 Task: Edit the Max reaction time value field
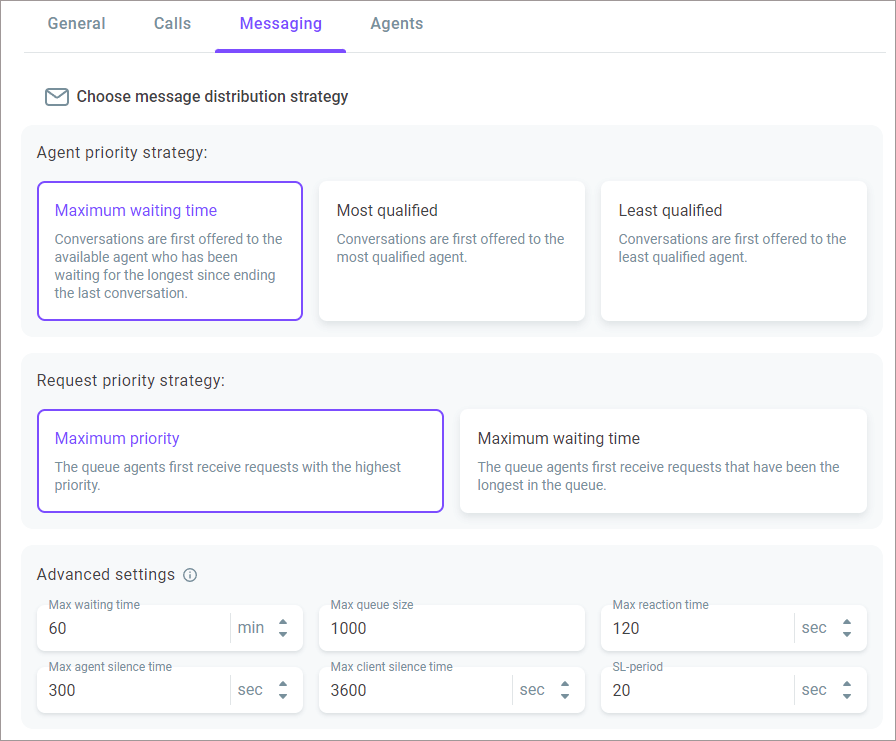[697, 628]
